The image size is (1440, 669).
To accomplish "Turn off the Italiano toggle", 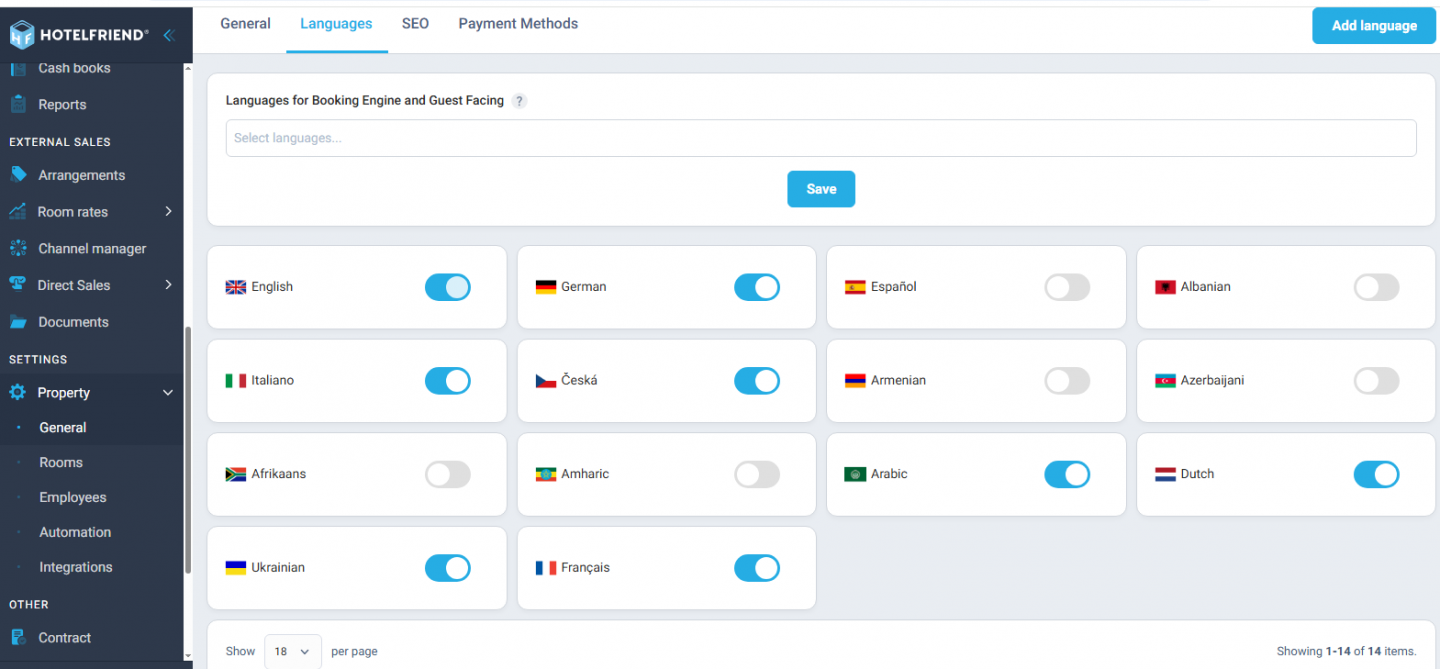I will [447, 381].
